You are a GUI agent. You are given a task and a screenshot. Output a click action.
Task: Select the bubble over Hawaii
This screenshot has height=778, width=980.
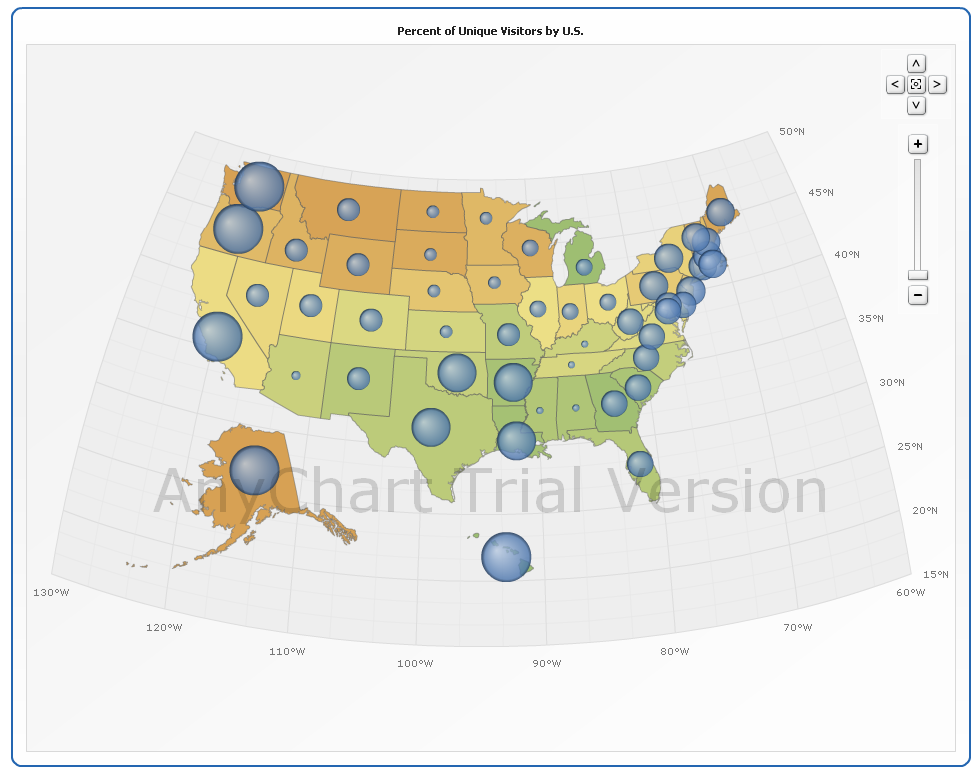[x=506, y=557]
